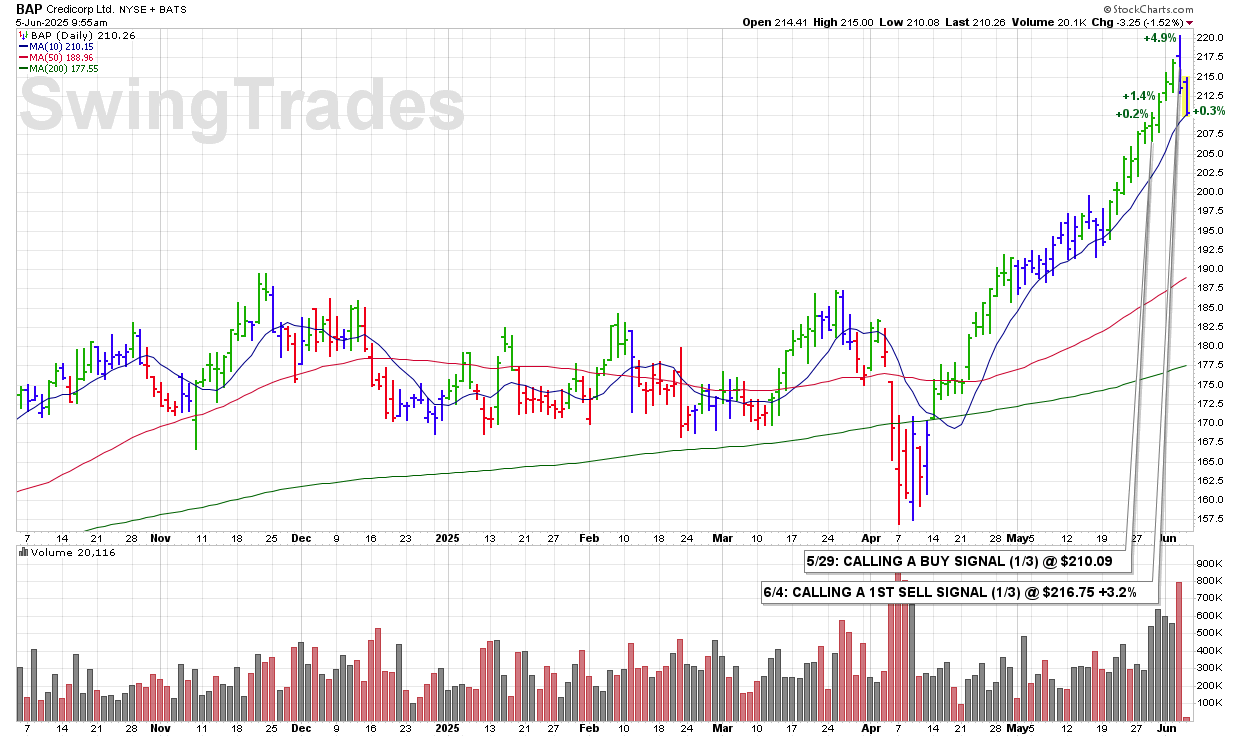Click the SwingTrades watermark text
The width and height of the screenshot is (1240, 737).
242,106
